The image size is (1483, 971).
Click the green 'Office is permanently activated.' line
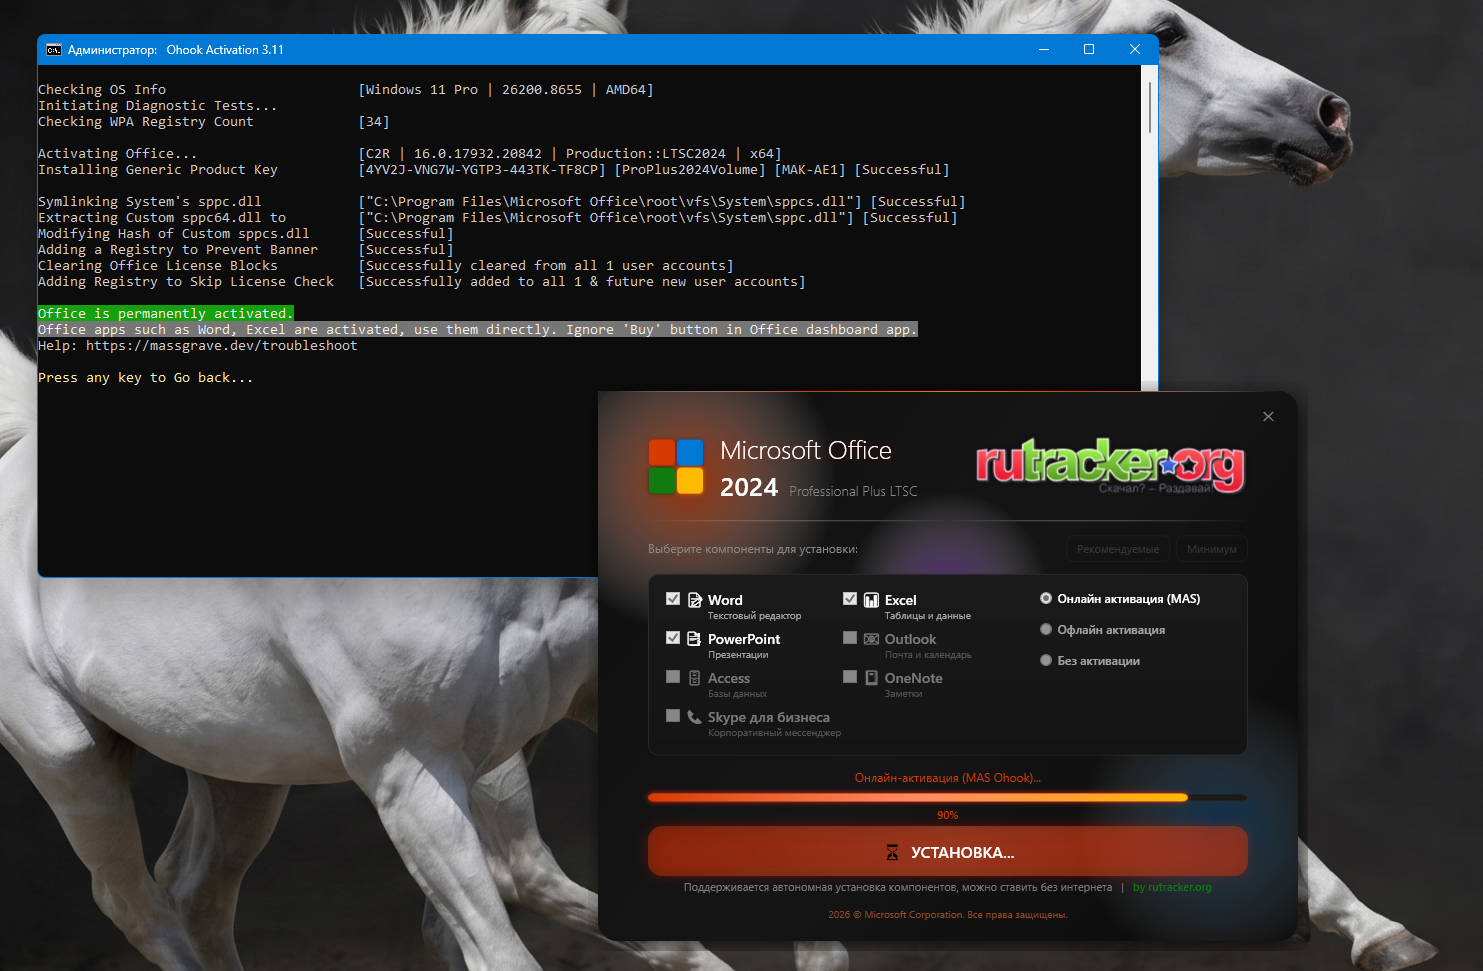click(166, 314)
